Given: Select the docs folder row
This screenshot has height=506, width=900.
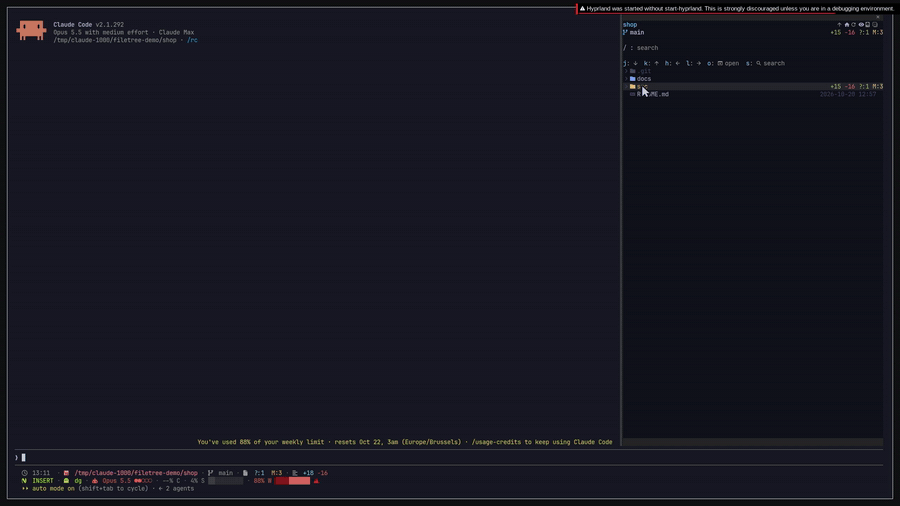Looking at the screenshot, I should click(x=752, y=79).
